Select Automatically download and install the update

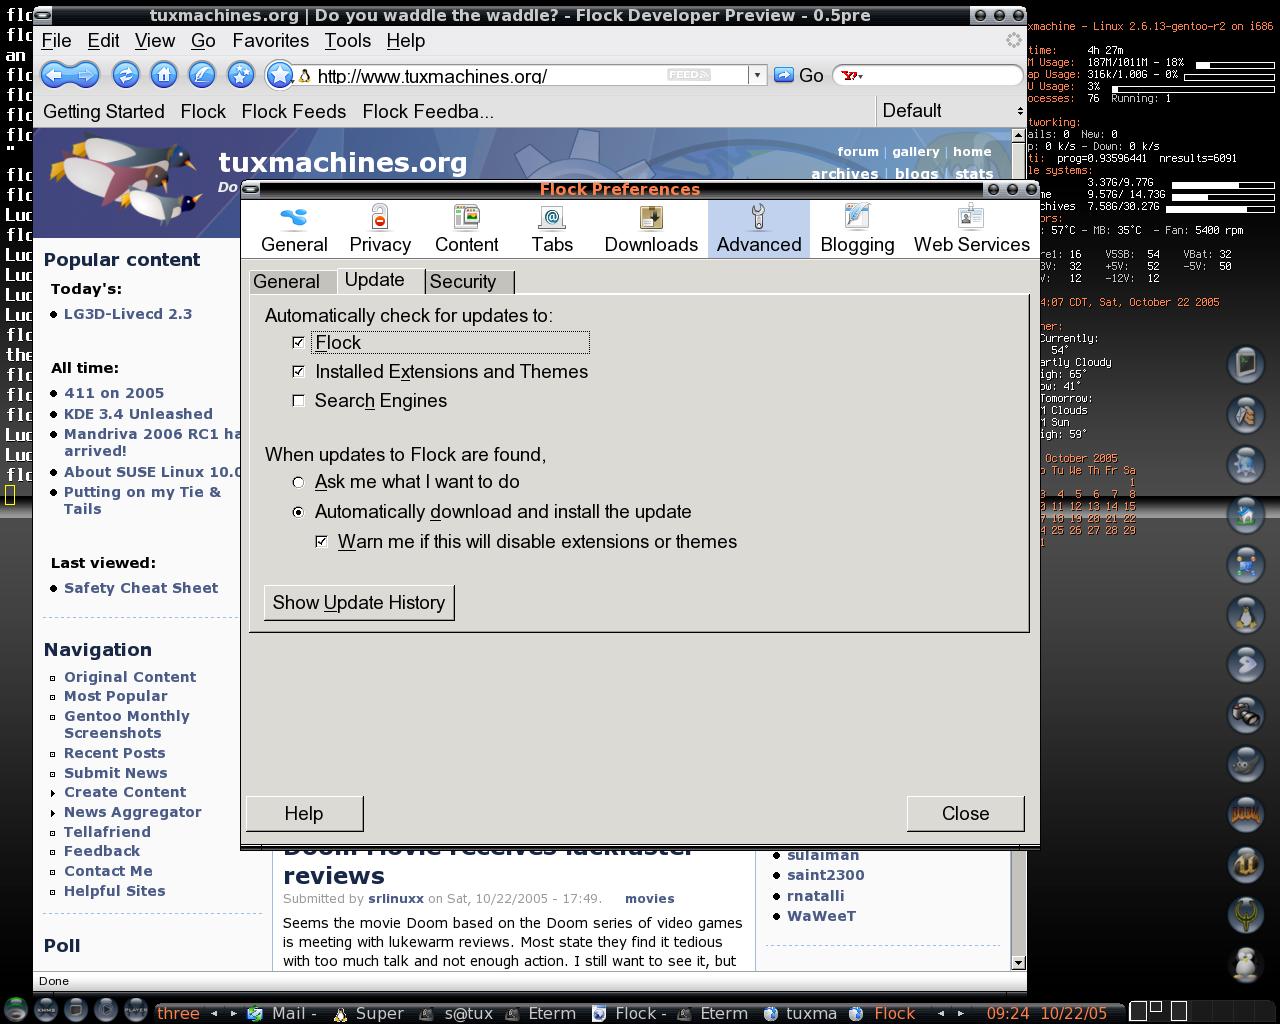298,512
